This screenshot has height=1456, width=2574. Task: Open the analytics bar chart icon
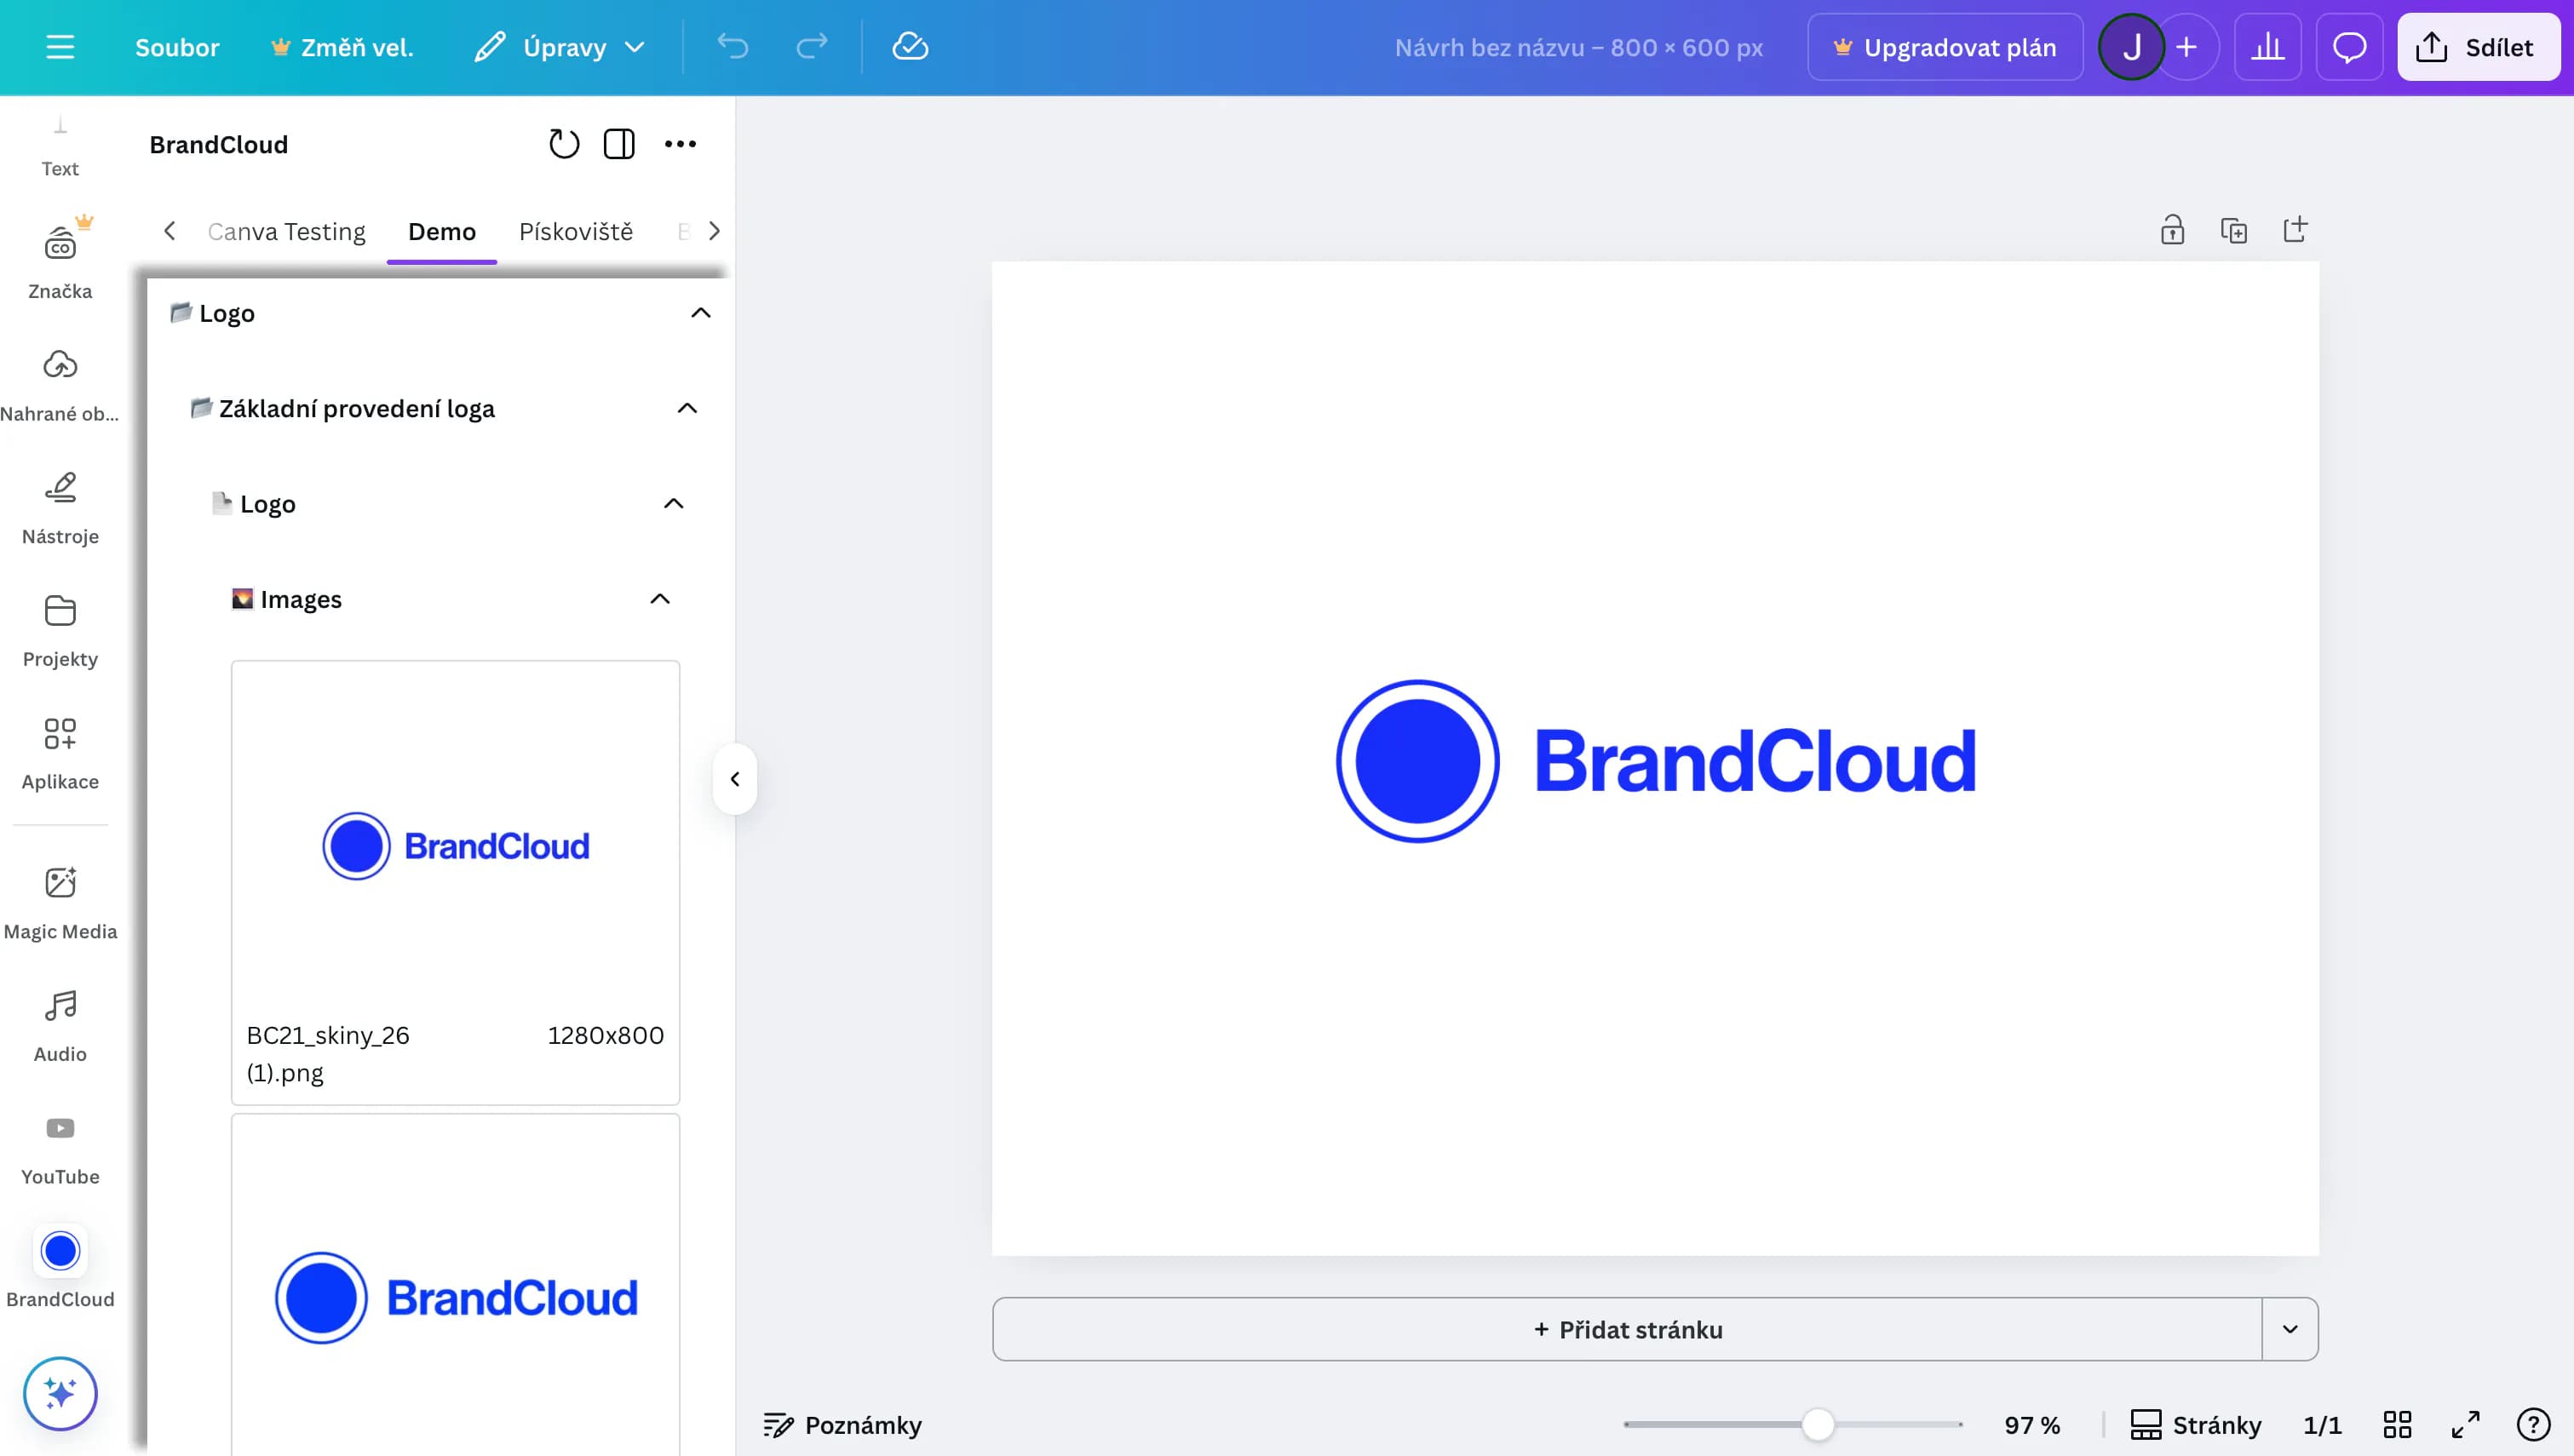[x=2267, y=47]
